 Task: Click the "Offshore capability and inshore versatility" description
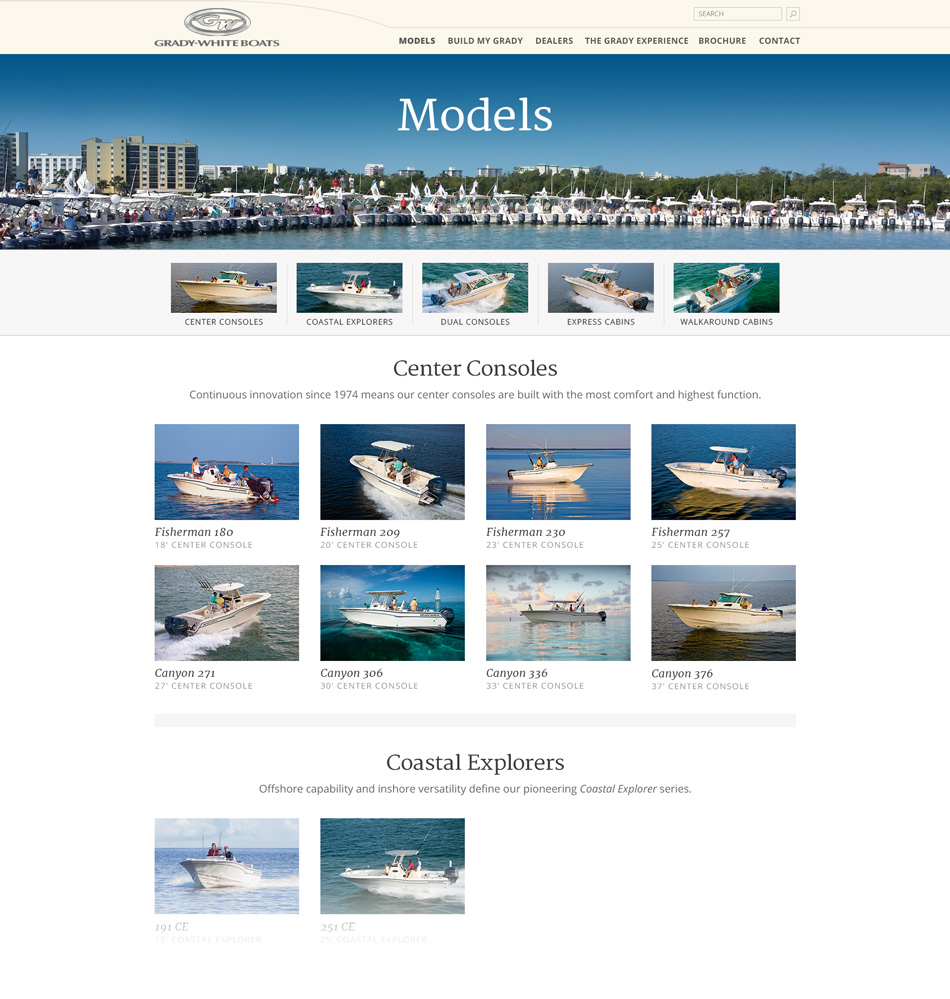click(x=475, y=789)
